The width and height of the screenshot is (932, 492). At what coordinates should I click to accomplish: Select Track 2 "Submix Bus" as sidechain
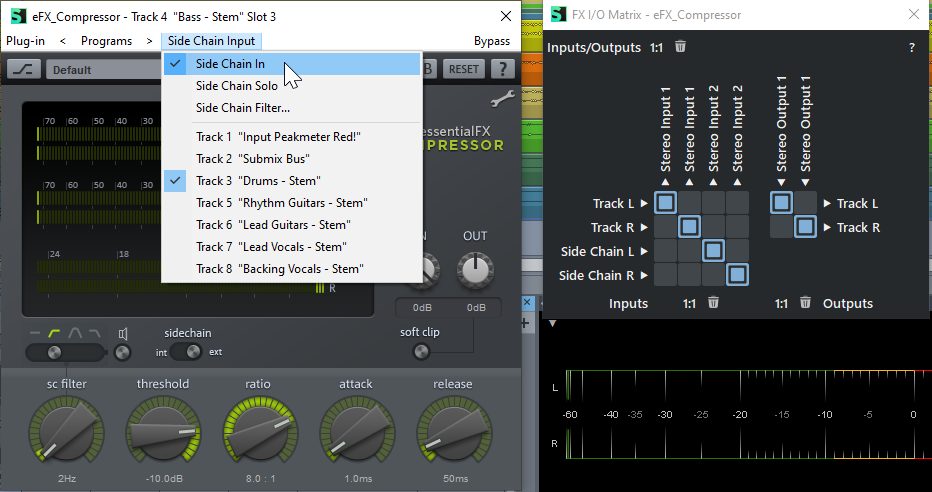pyautogui.click(x=292, y=159)
